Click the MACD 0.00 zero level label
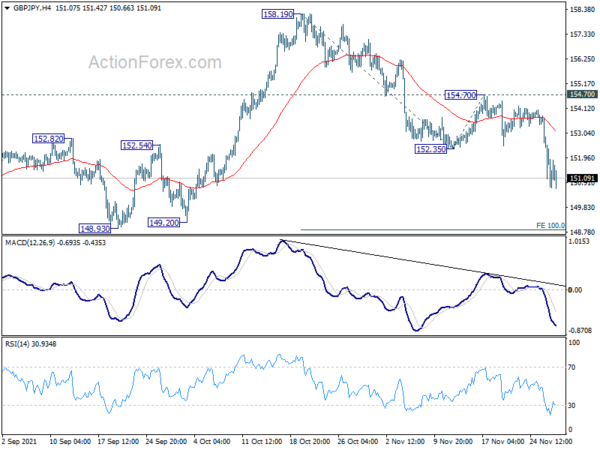 coord(575,290)
